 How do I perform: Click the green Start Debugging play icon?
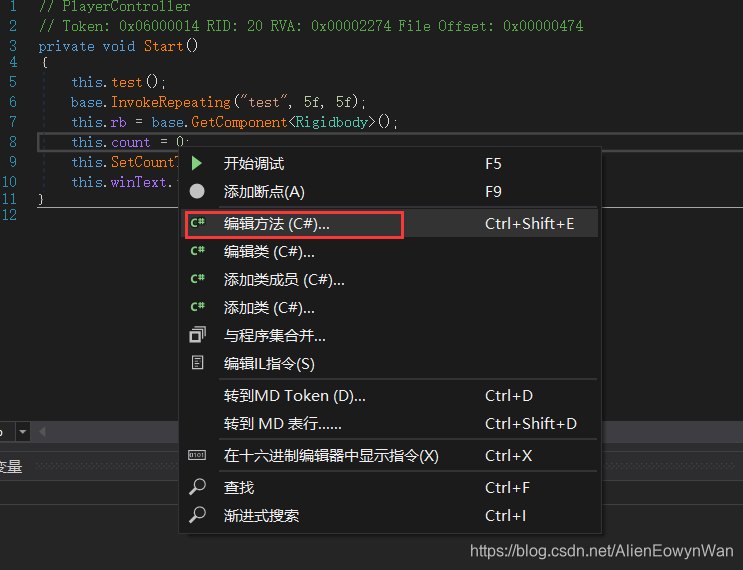(x=197, y=163)
